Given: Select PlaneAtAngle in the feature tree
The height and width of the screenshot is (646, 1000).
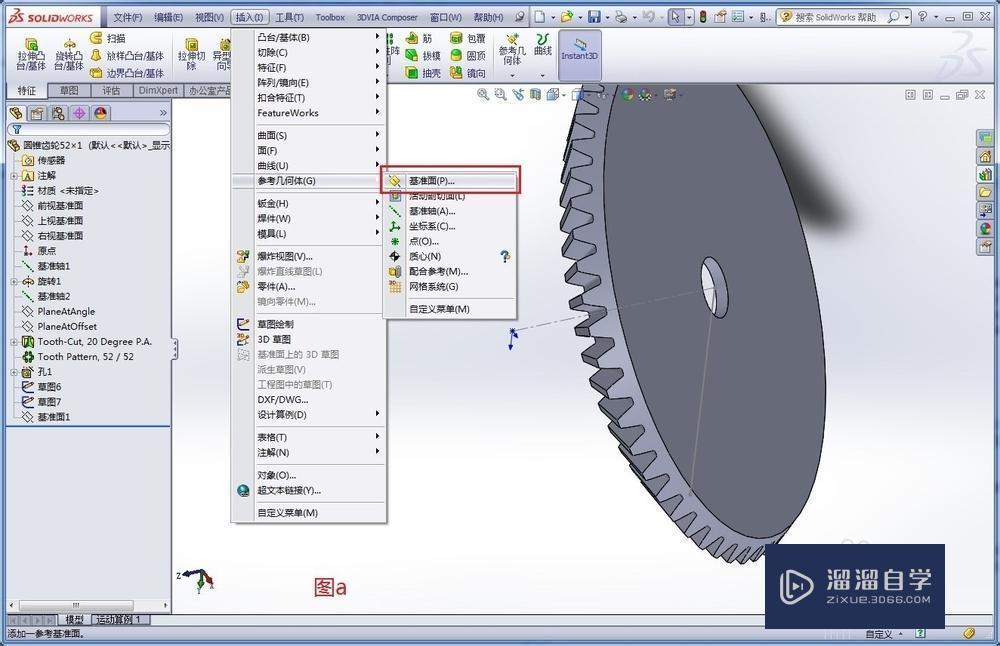Looking at the screenshot, I should [66, 311].
